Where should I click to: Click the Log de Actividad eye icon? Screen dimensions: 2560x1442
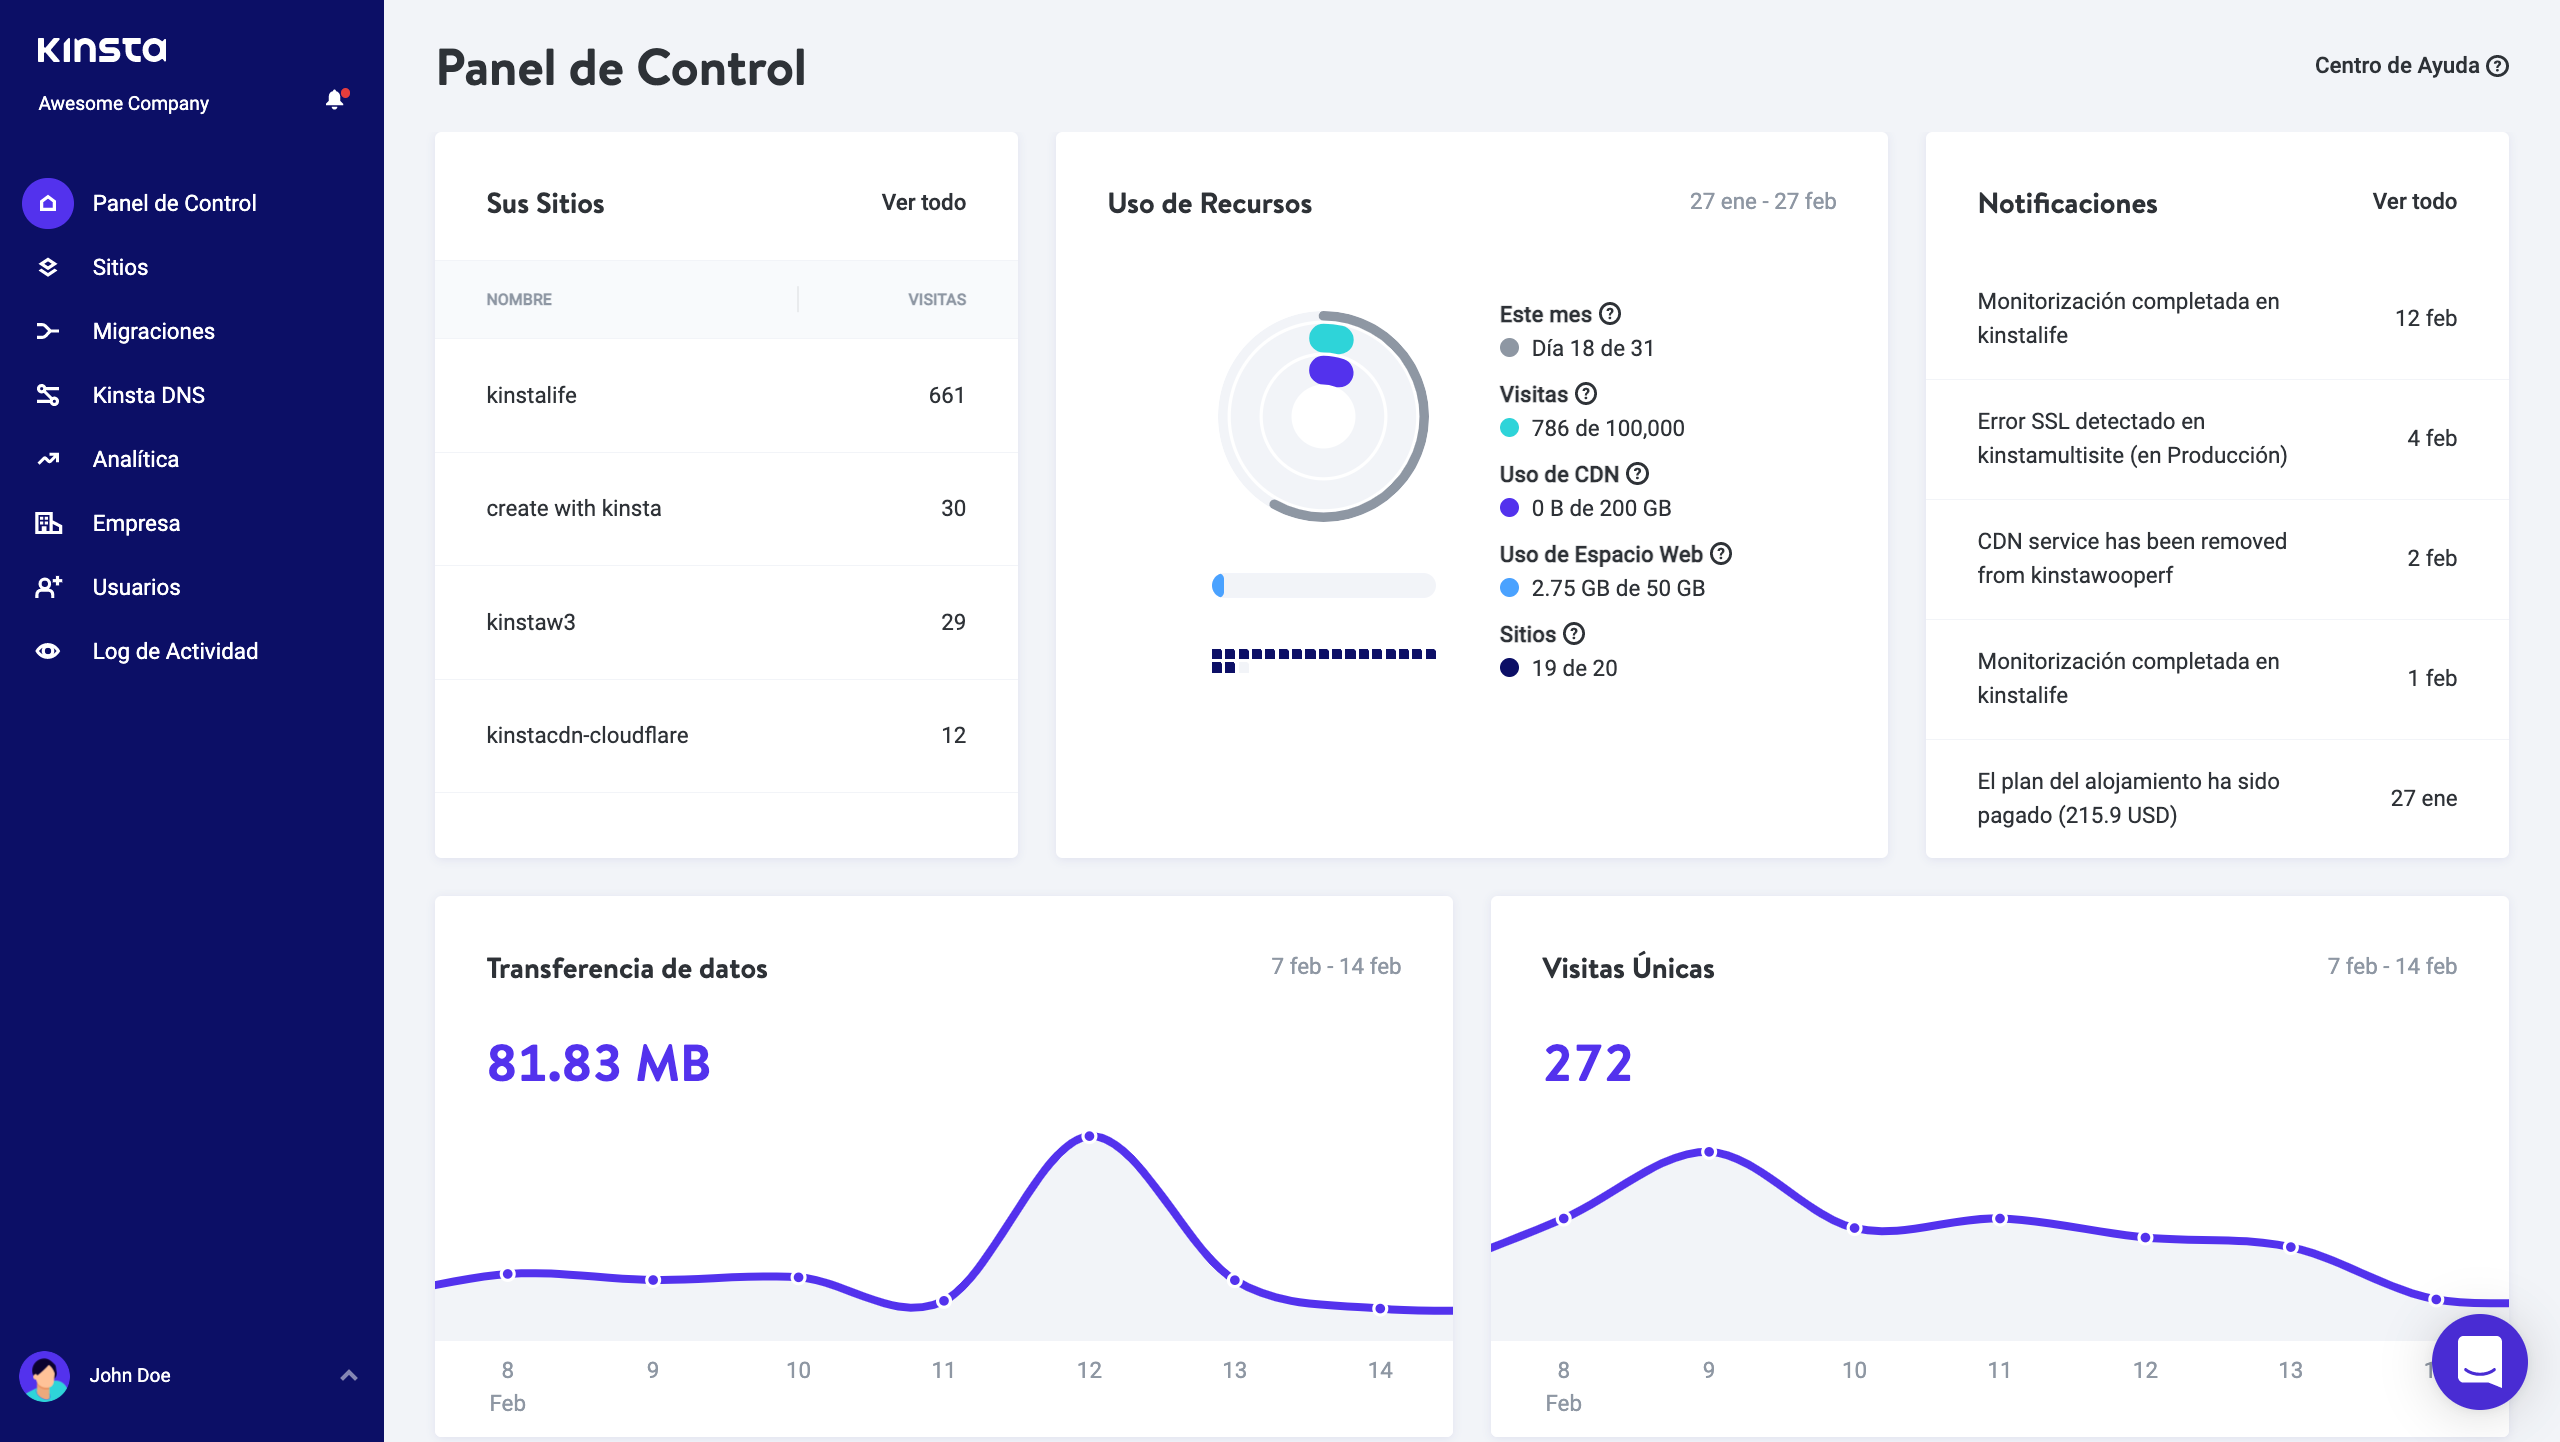click(47, 651)
